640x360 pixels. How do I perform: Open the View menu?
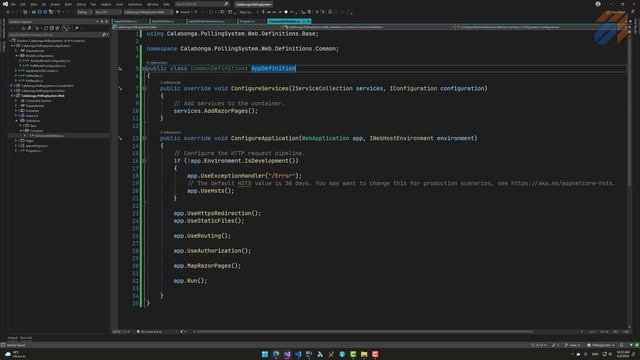[x=33, y=4]
